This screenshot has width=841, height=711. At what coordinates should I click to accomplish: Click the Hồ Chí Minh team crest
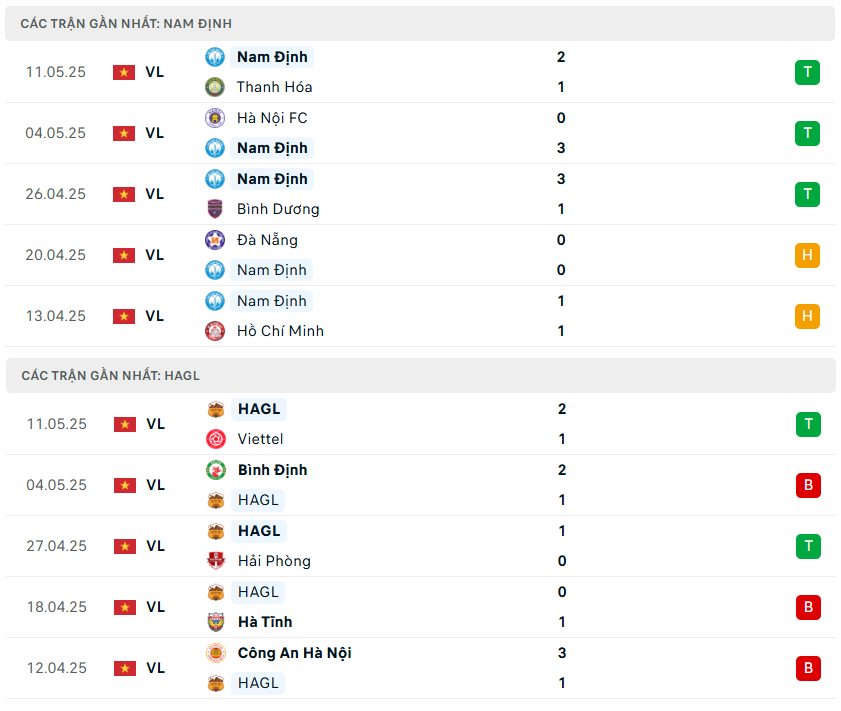(215, 331)
